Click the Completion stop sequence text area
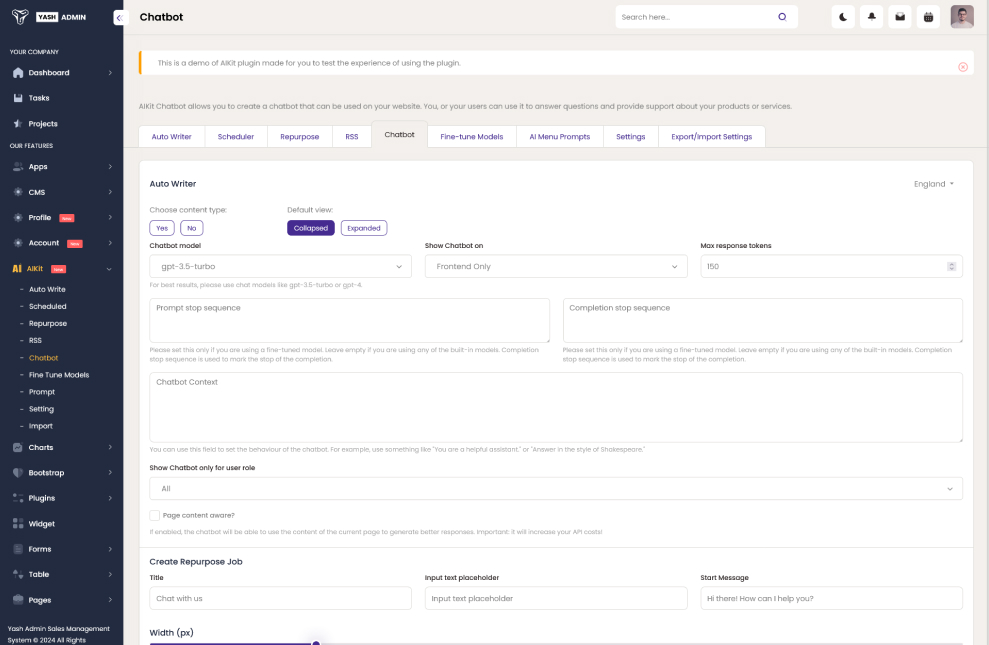989x645 pixels. [763, 320]
